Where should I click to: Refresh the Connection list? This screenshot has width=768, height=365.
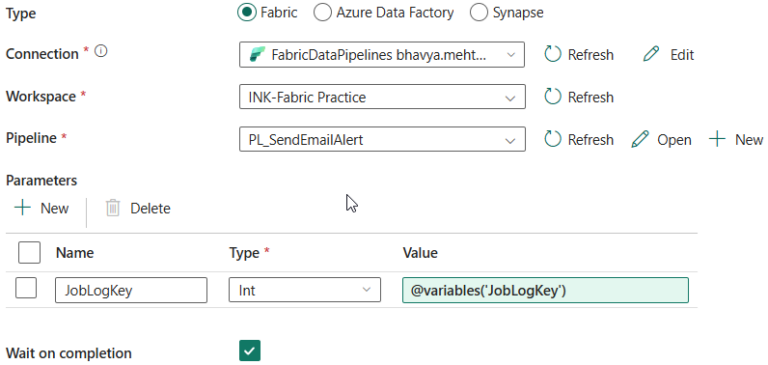point(579,54)
